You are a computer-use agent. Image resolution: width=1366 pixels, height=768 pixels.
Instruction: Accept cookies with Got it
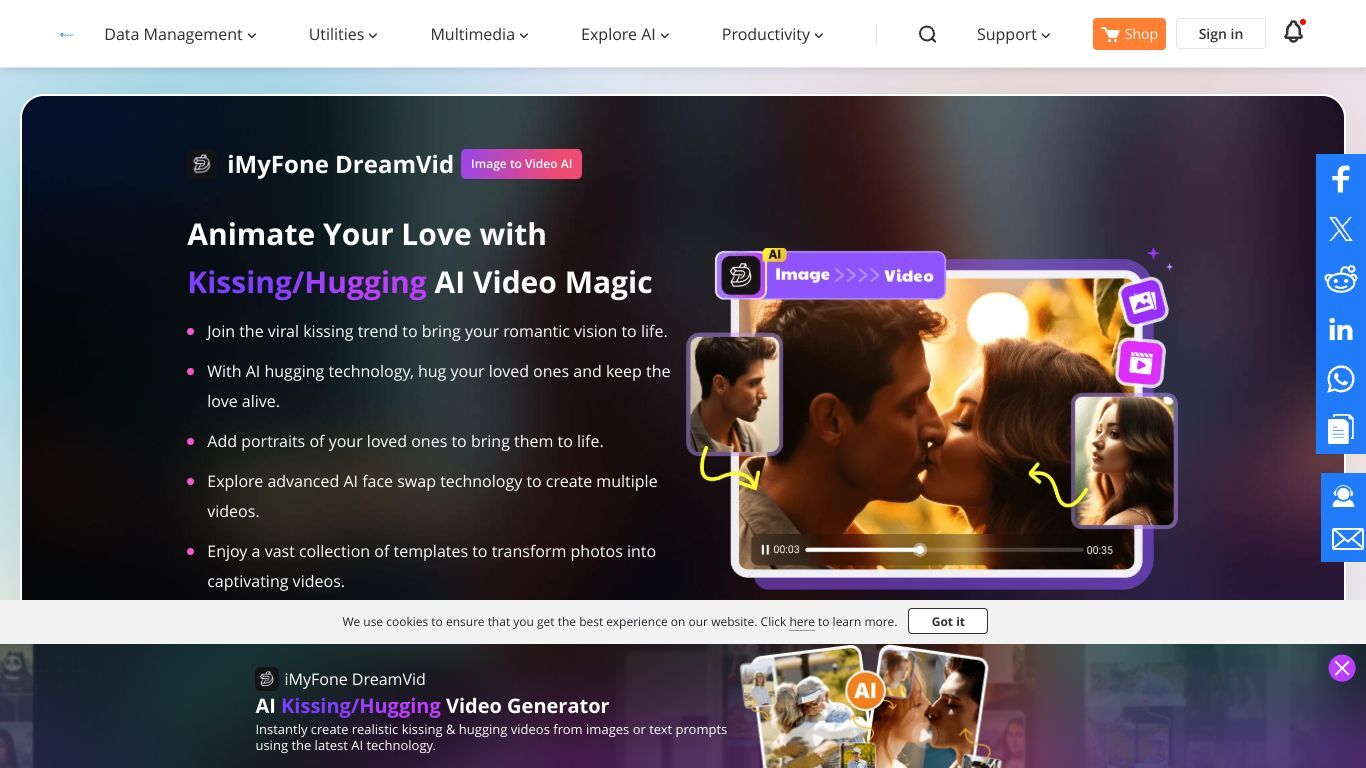point(948,621)
